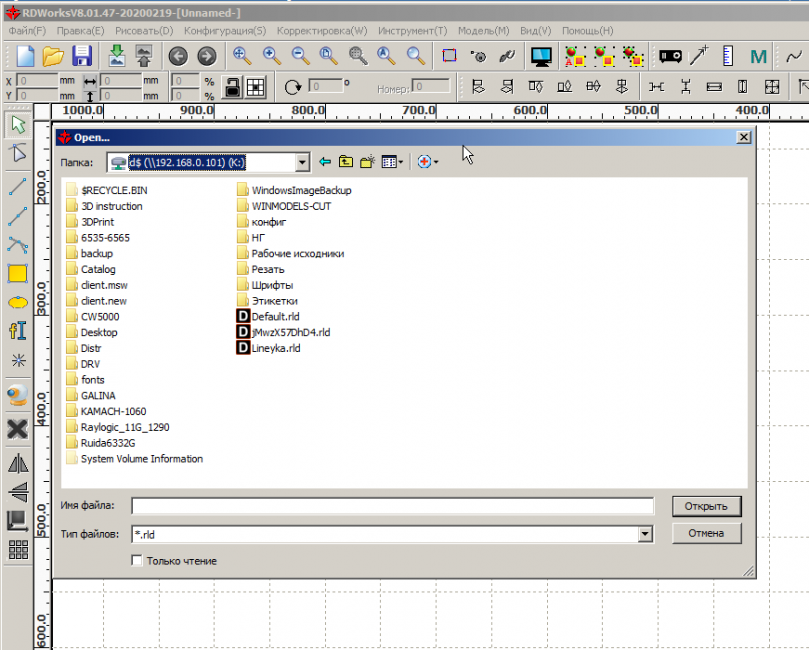Image resolution: width=809 pixels, height=650 pixels.
Task: Open the 'Тип файлов' file type dropdown
Action: click(x=645, y=535)
